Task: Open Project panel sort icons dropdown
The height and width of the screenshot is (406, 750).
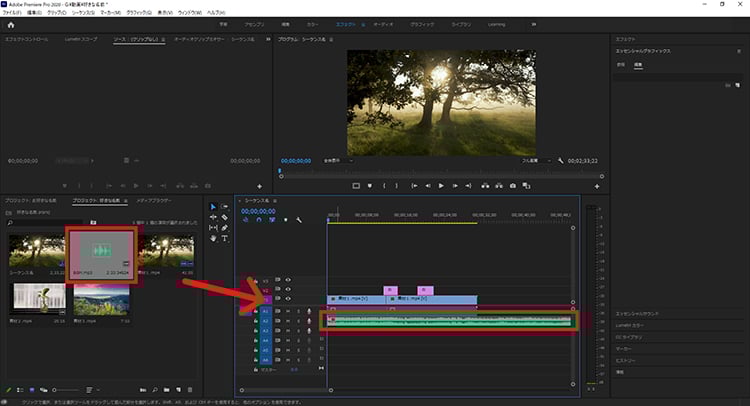Action: click(x=91, y=390)
